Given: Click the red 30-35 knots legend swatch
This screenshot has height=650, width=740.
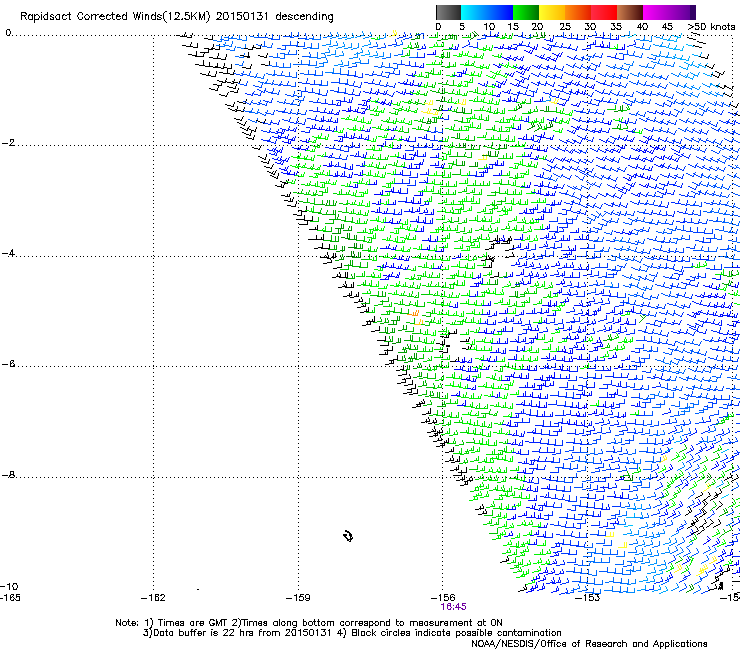Looking at the screenshot, I should click(604, 12).
